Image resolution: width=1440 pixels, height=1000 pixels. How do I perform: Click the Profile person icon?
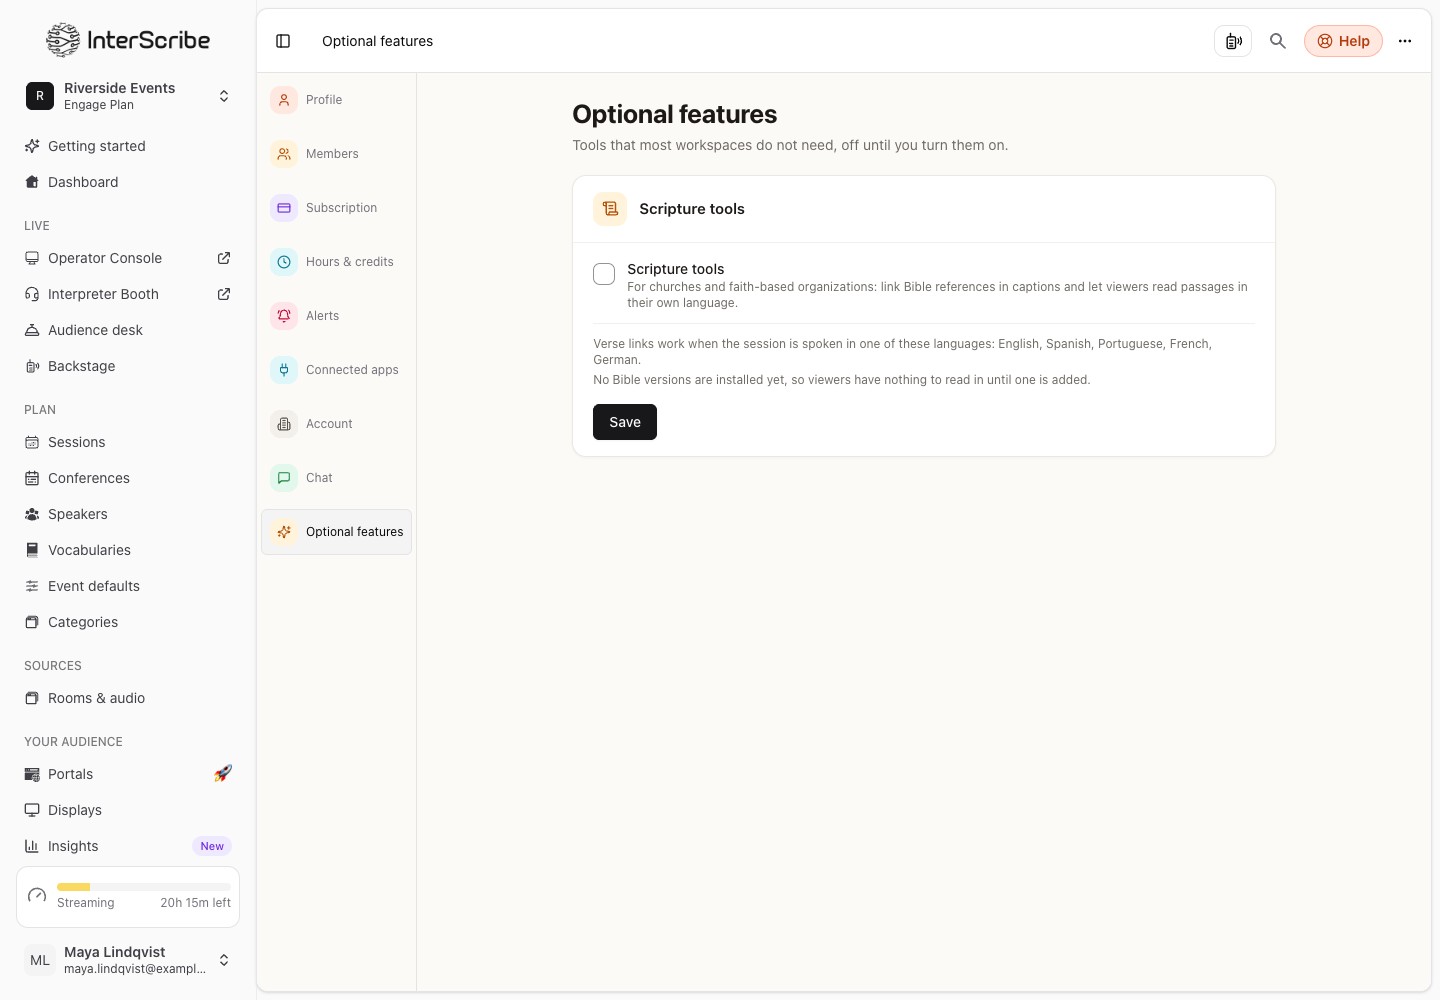(284, 100)
